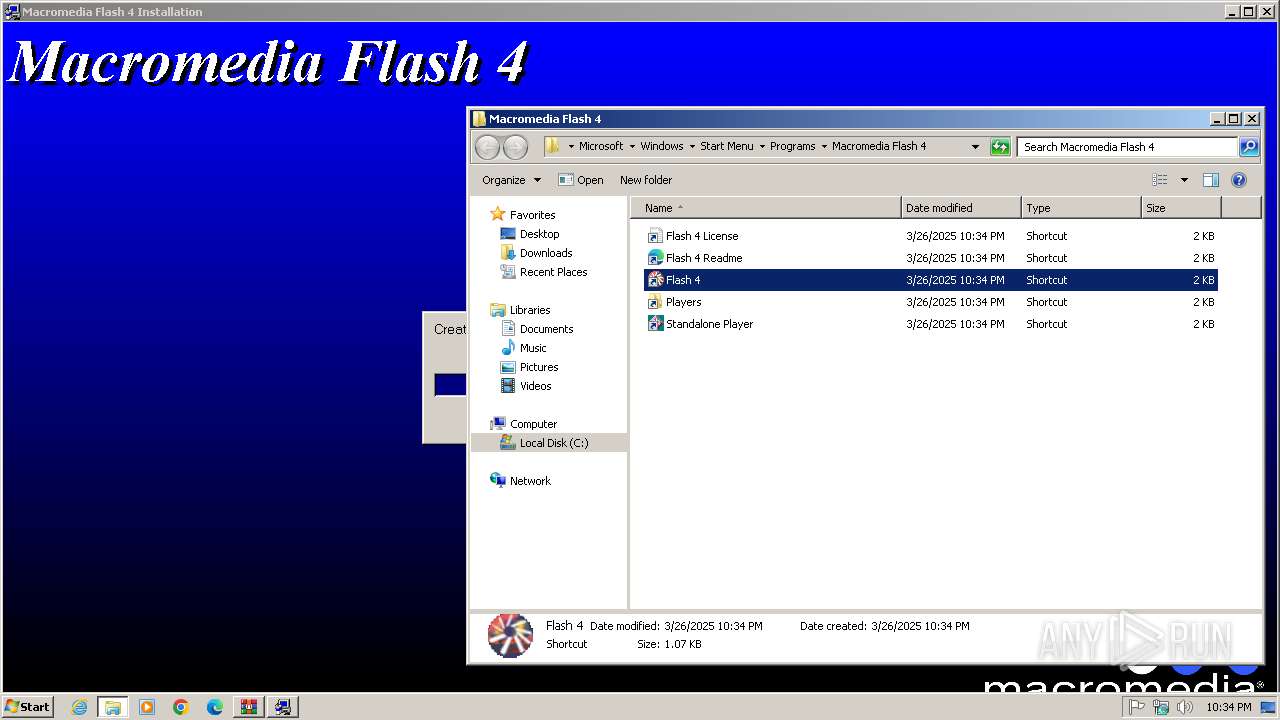
Task: Open Google Chrome from the taskbar
Action: tap(181, 707)
